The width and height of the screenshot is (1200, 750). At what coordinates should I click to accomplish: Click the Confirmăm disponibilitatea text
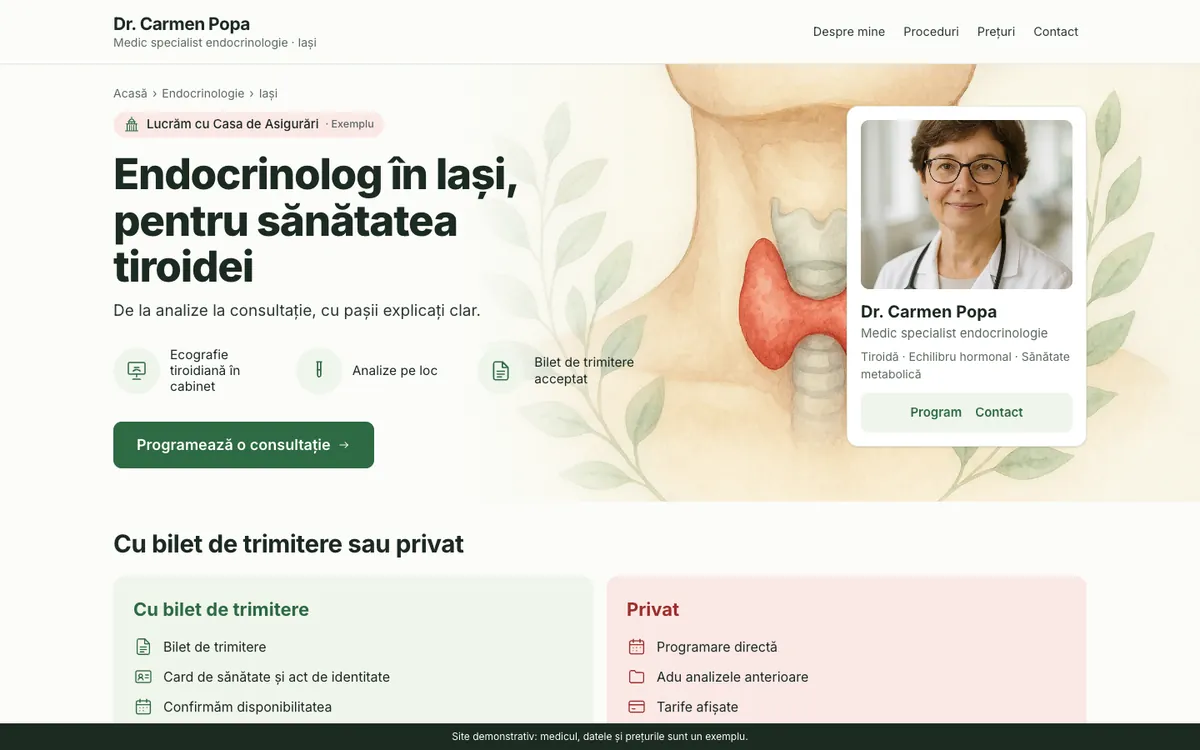(x=248, y=707)
